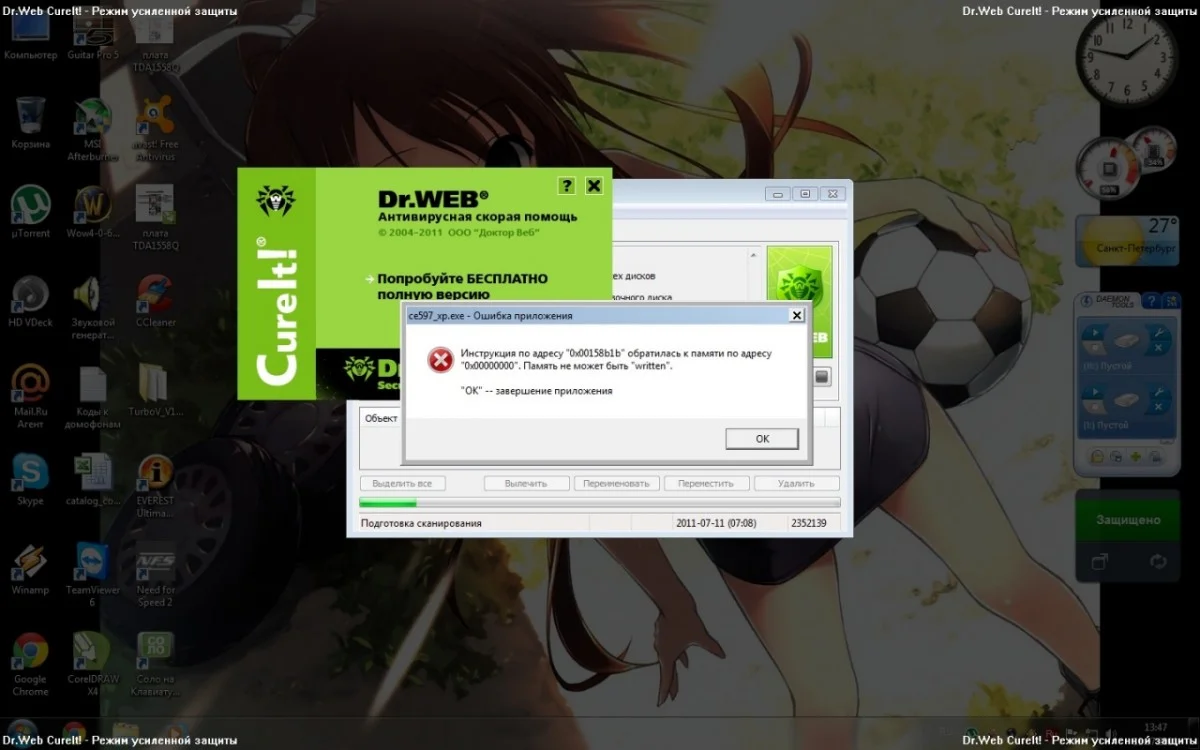Click the green scan progress bar
The image size is (1200, 750).
click(x=599, y=503)
